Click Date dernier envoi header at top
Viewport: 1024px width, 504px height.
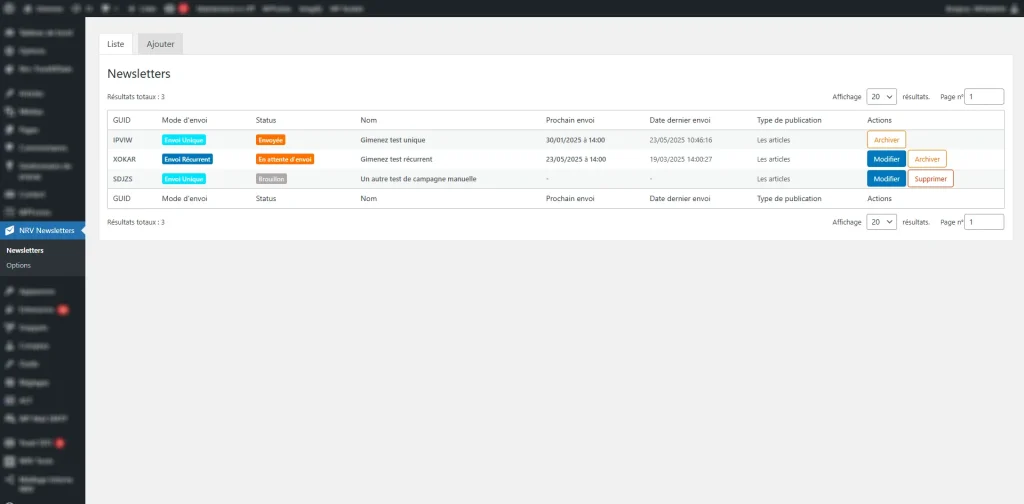coord(680,120)
